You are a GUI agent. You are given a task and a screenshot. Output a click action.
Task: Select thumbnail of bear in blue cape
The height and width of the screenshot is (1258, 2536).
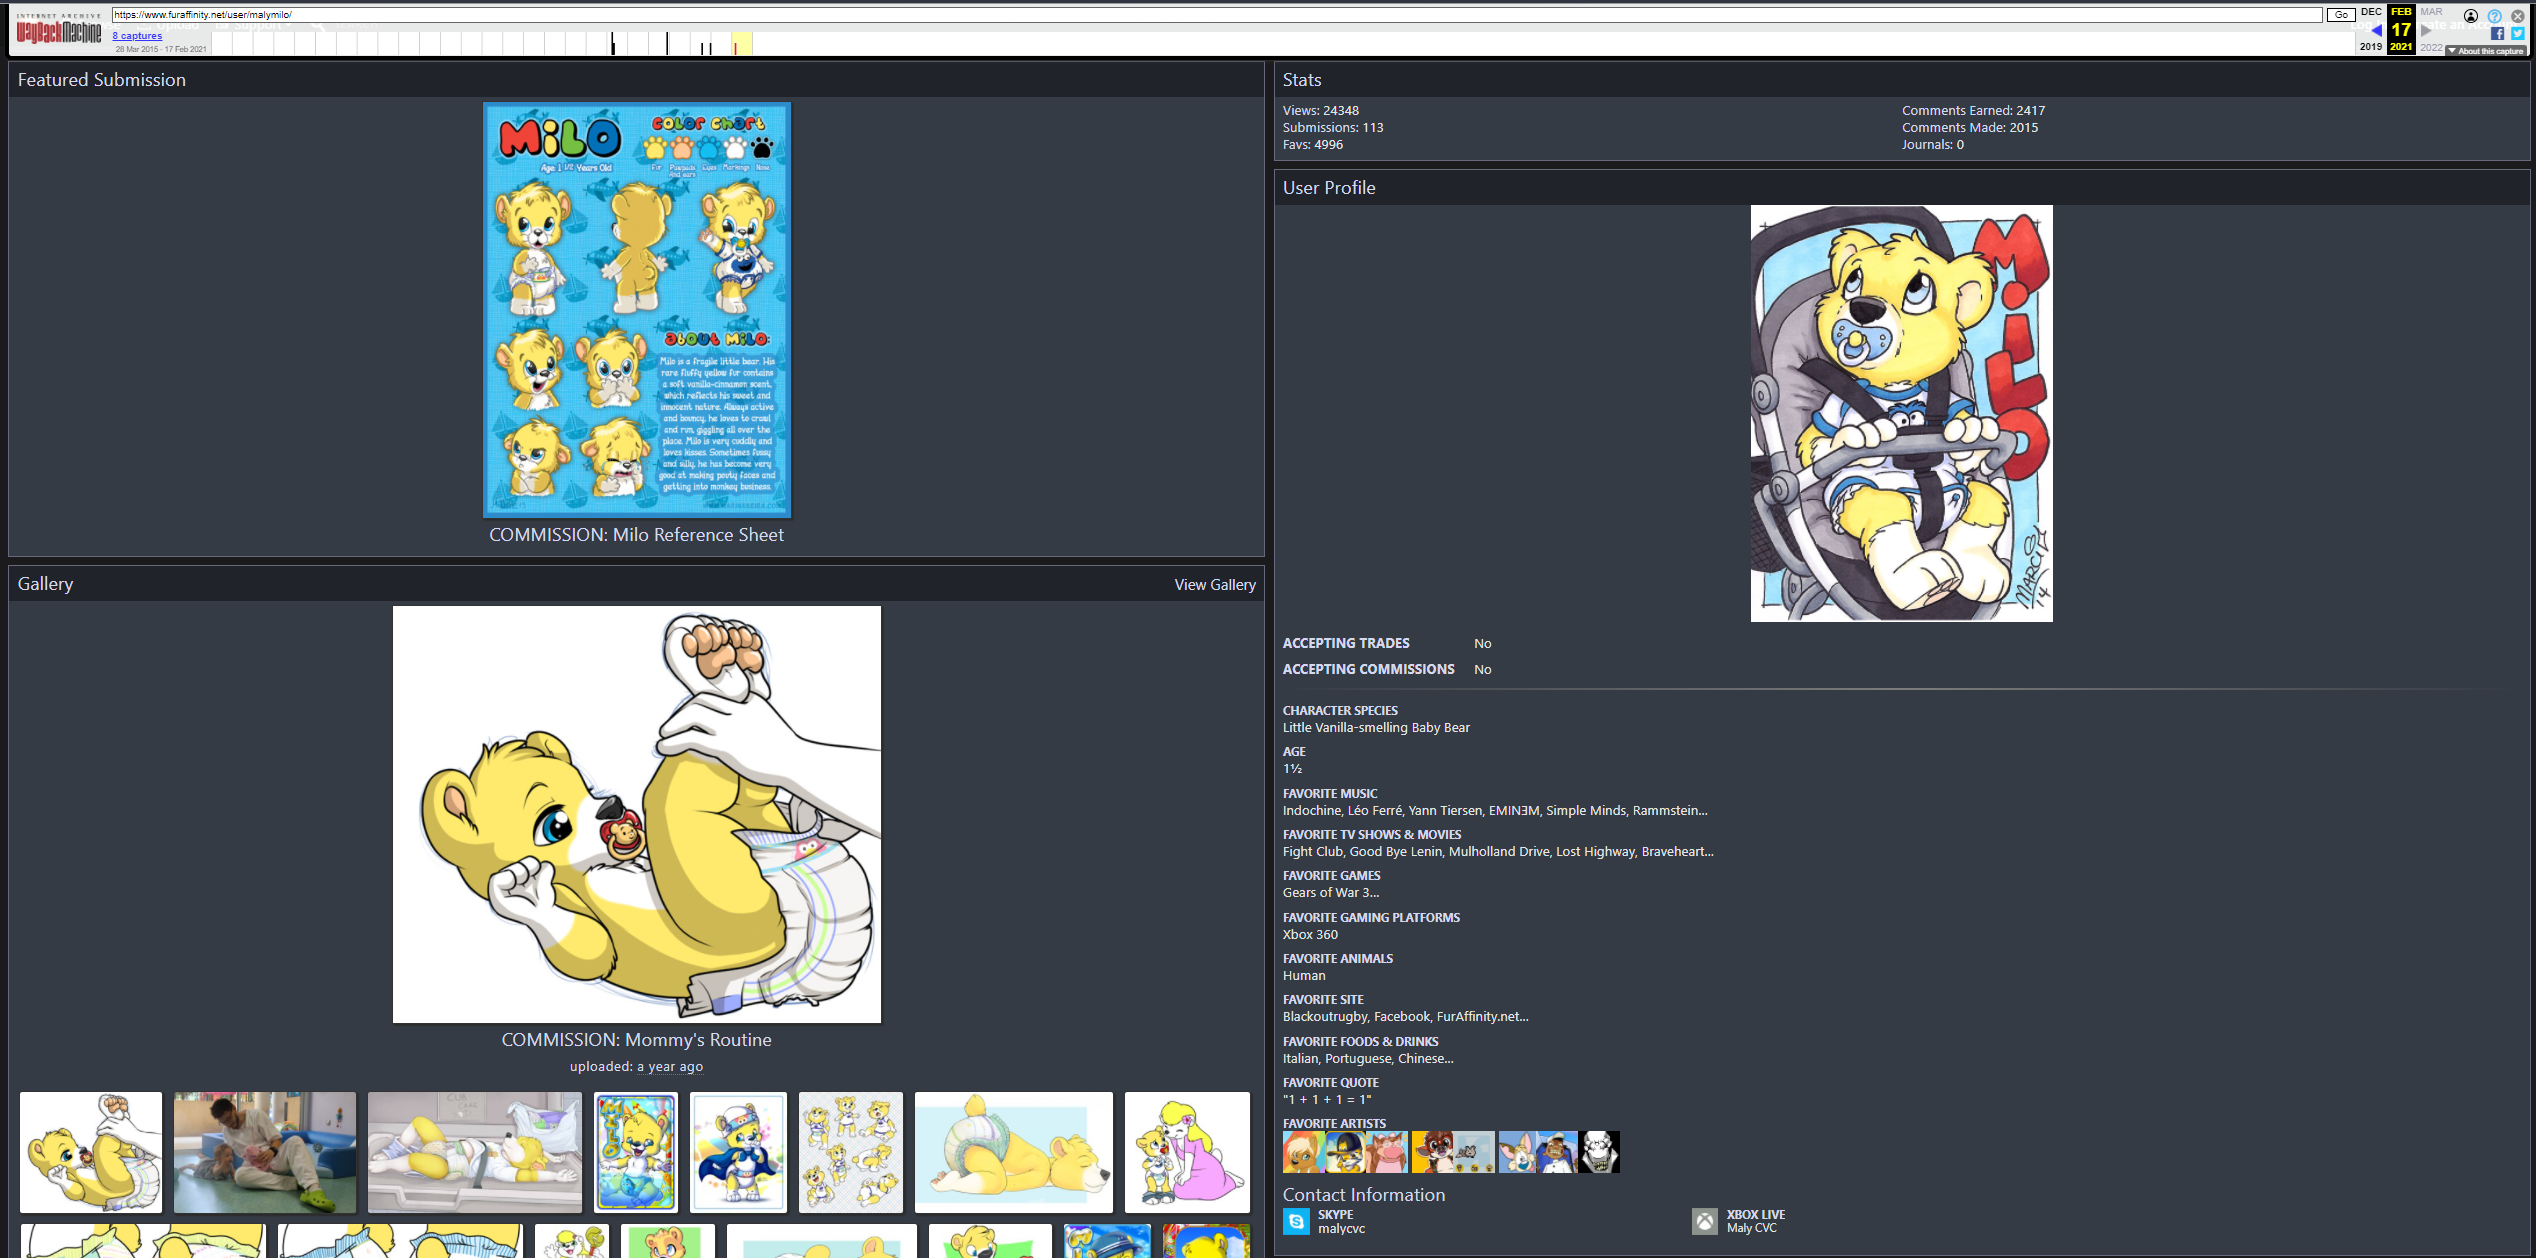coord(739,1152)
